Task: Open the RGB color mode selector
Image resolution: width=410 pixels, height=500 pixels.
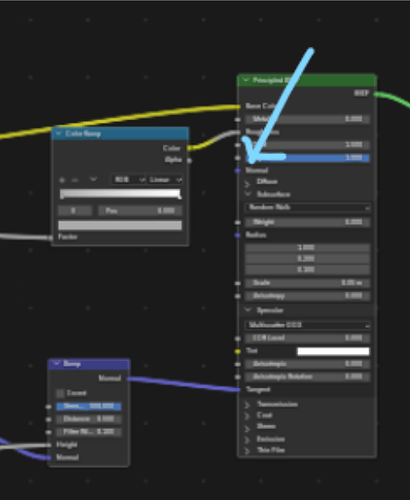Action: pos(129,180)
